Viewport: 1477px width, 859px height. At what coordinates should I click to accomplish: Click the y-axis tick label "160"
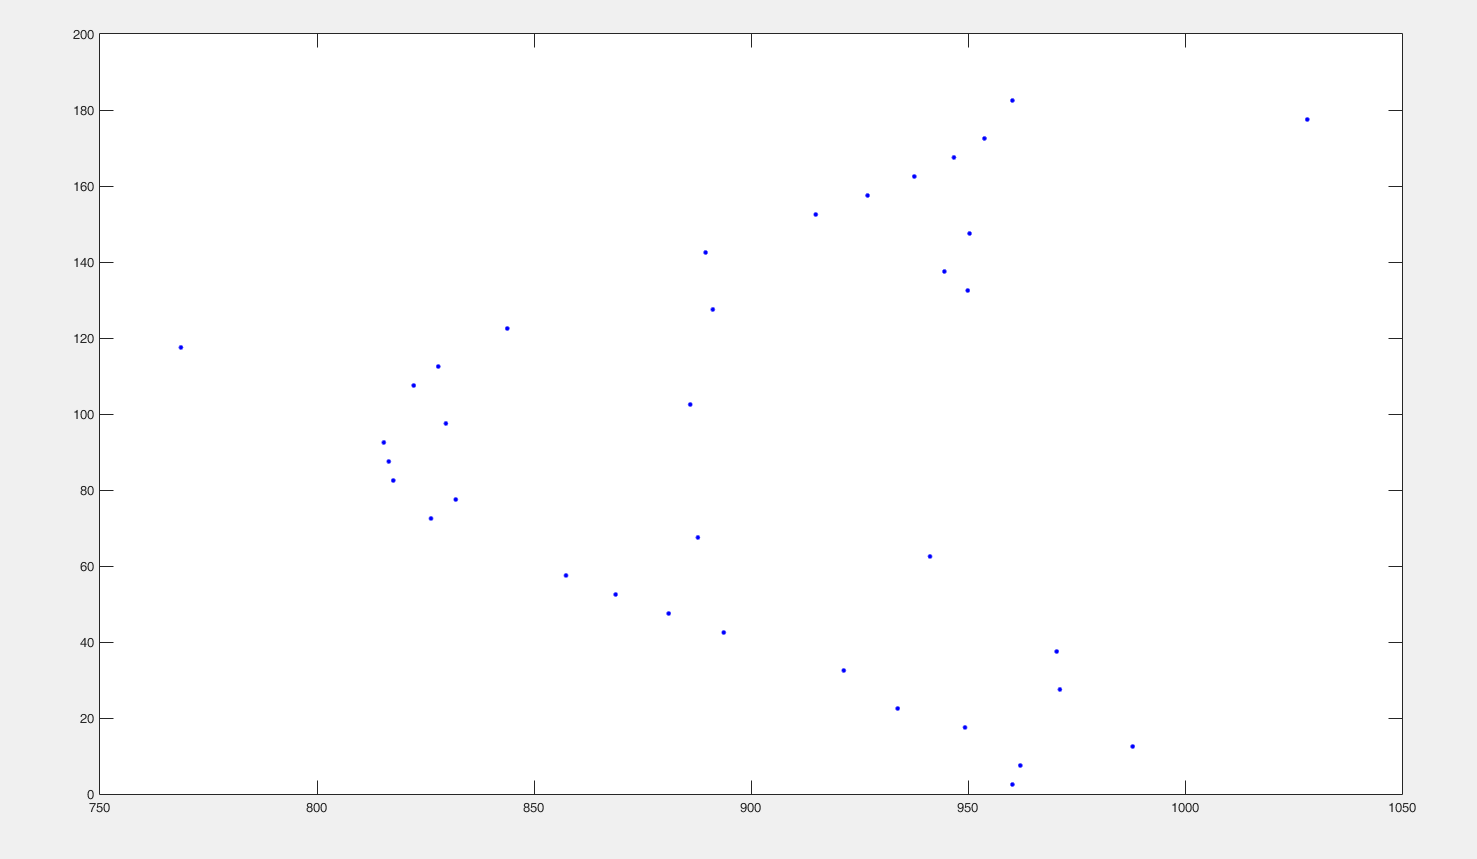click(x=83, y=187)
